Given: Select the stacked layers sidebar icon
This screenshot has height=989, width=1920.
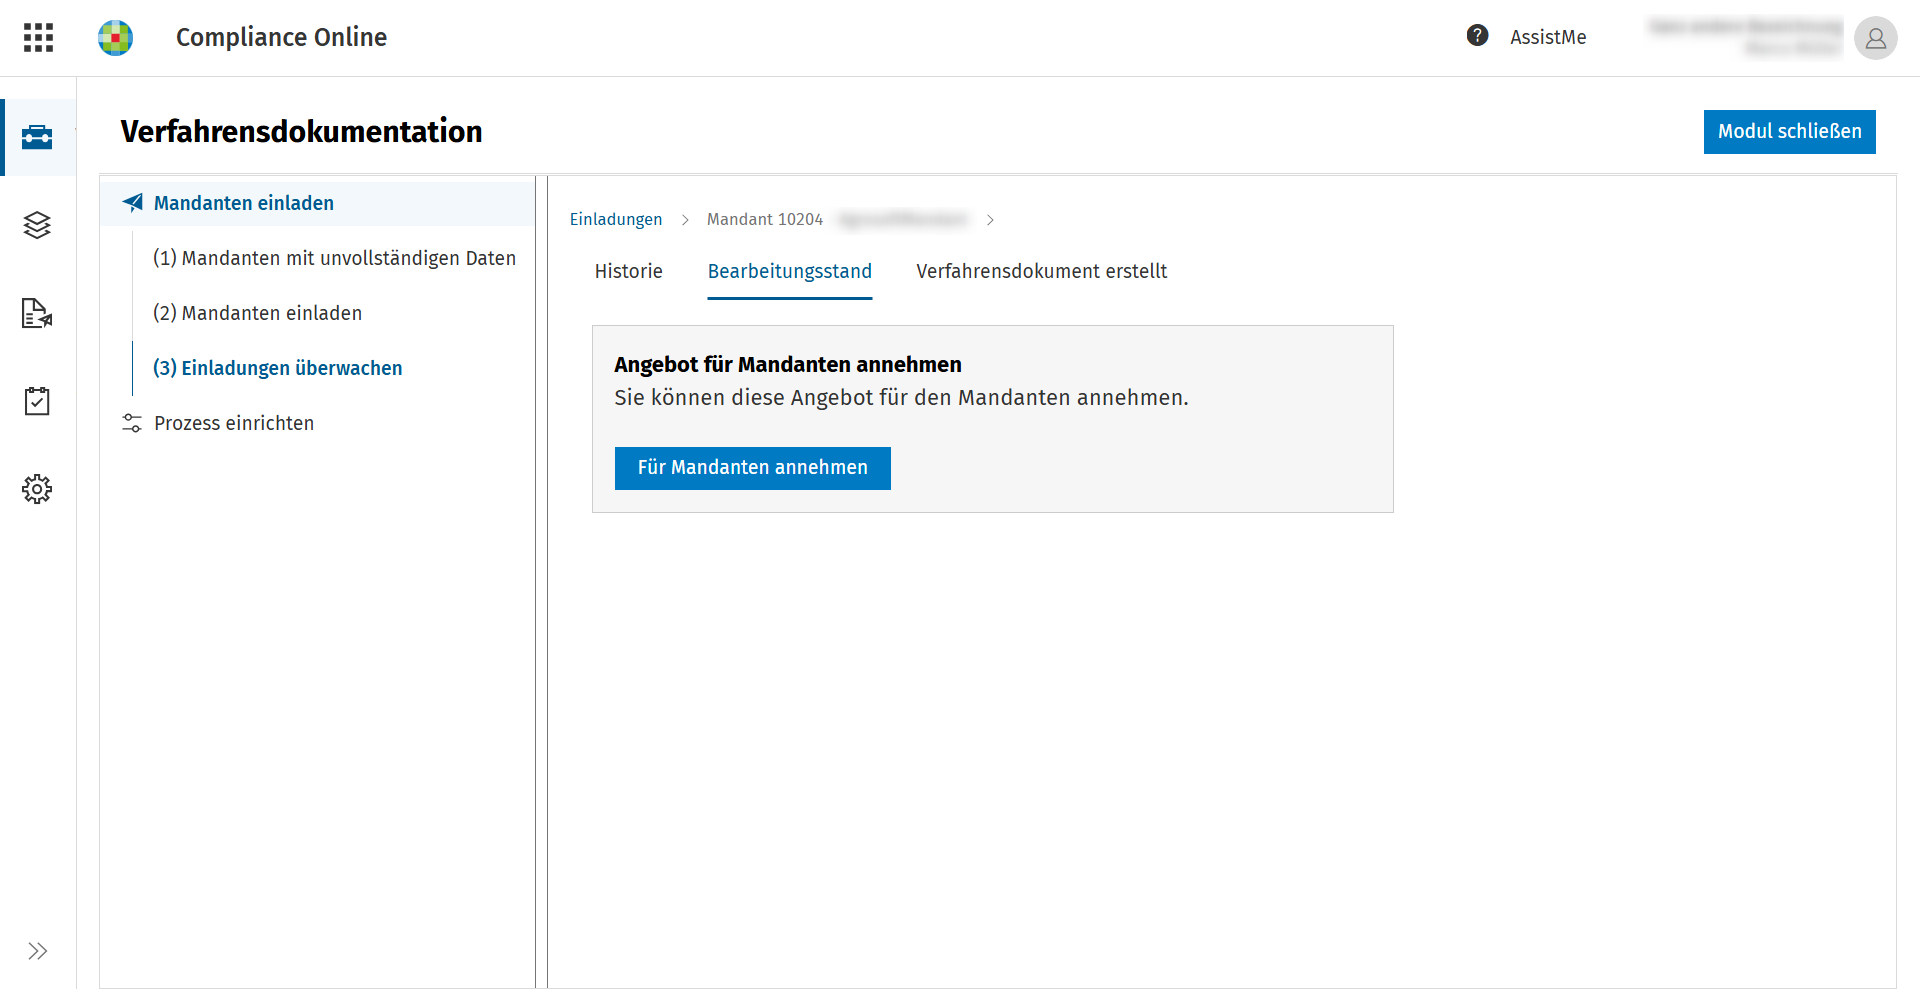Looking at the screenshot, I should 37,225.
